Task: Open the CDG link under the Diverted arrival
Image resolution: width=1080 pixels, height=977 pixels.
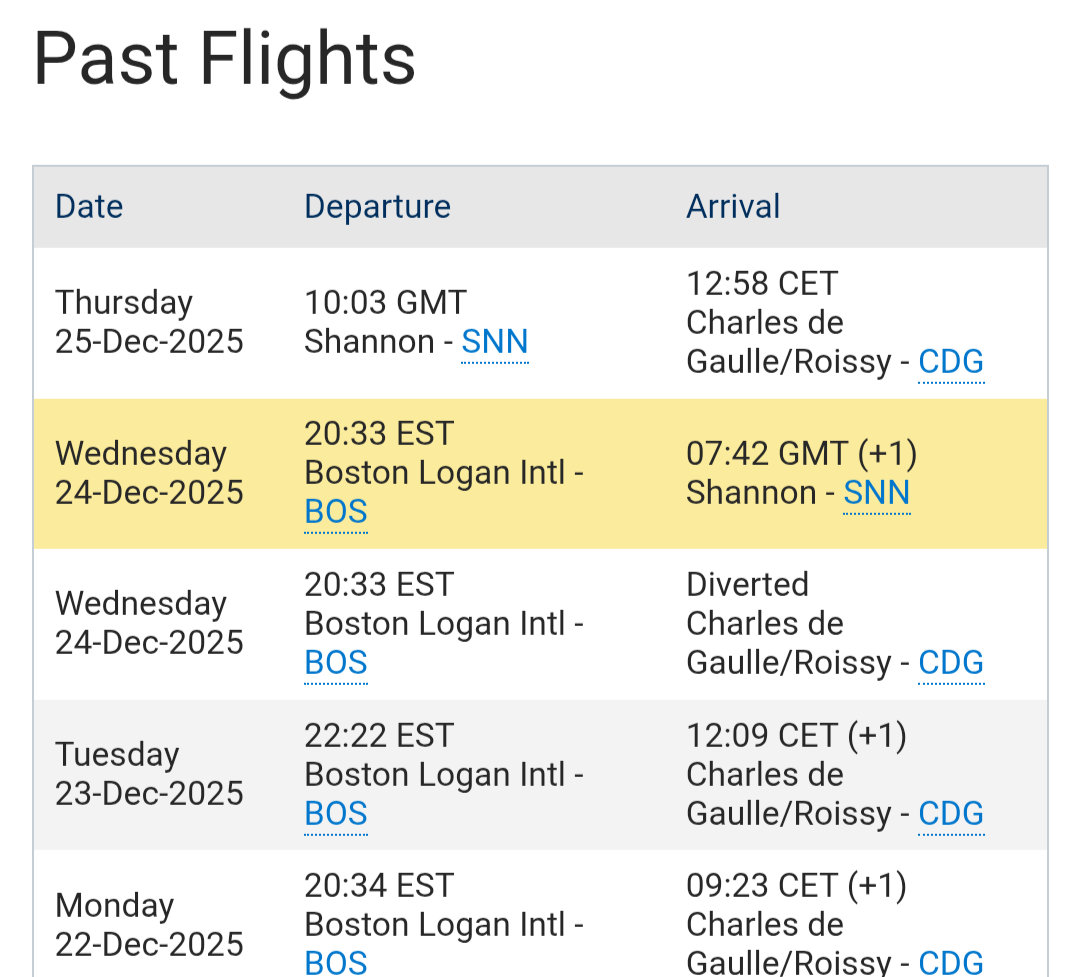Action: click(951, 663)
